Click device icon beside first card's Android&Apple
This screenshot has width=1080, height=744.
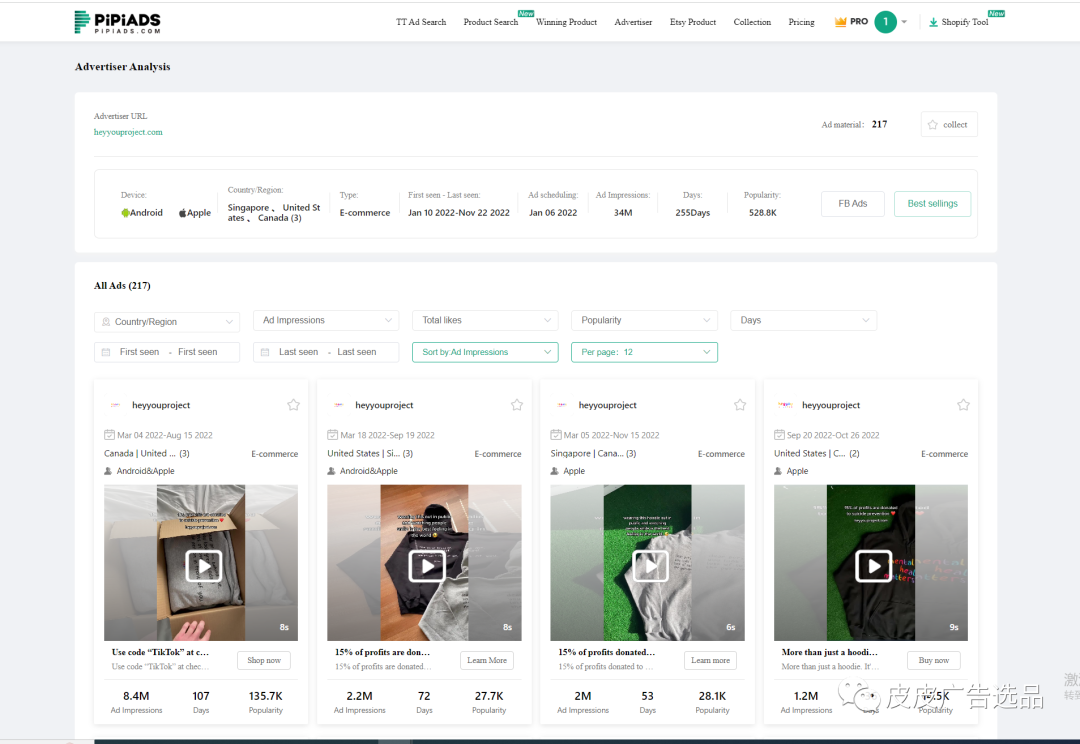pos(108,471)
